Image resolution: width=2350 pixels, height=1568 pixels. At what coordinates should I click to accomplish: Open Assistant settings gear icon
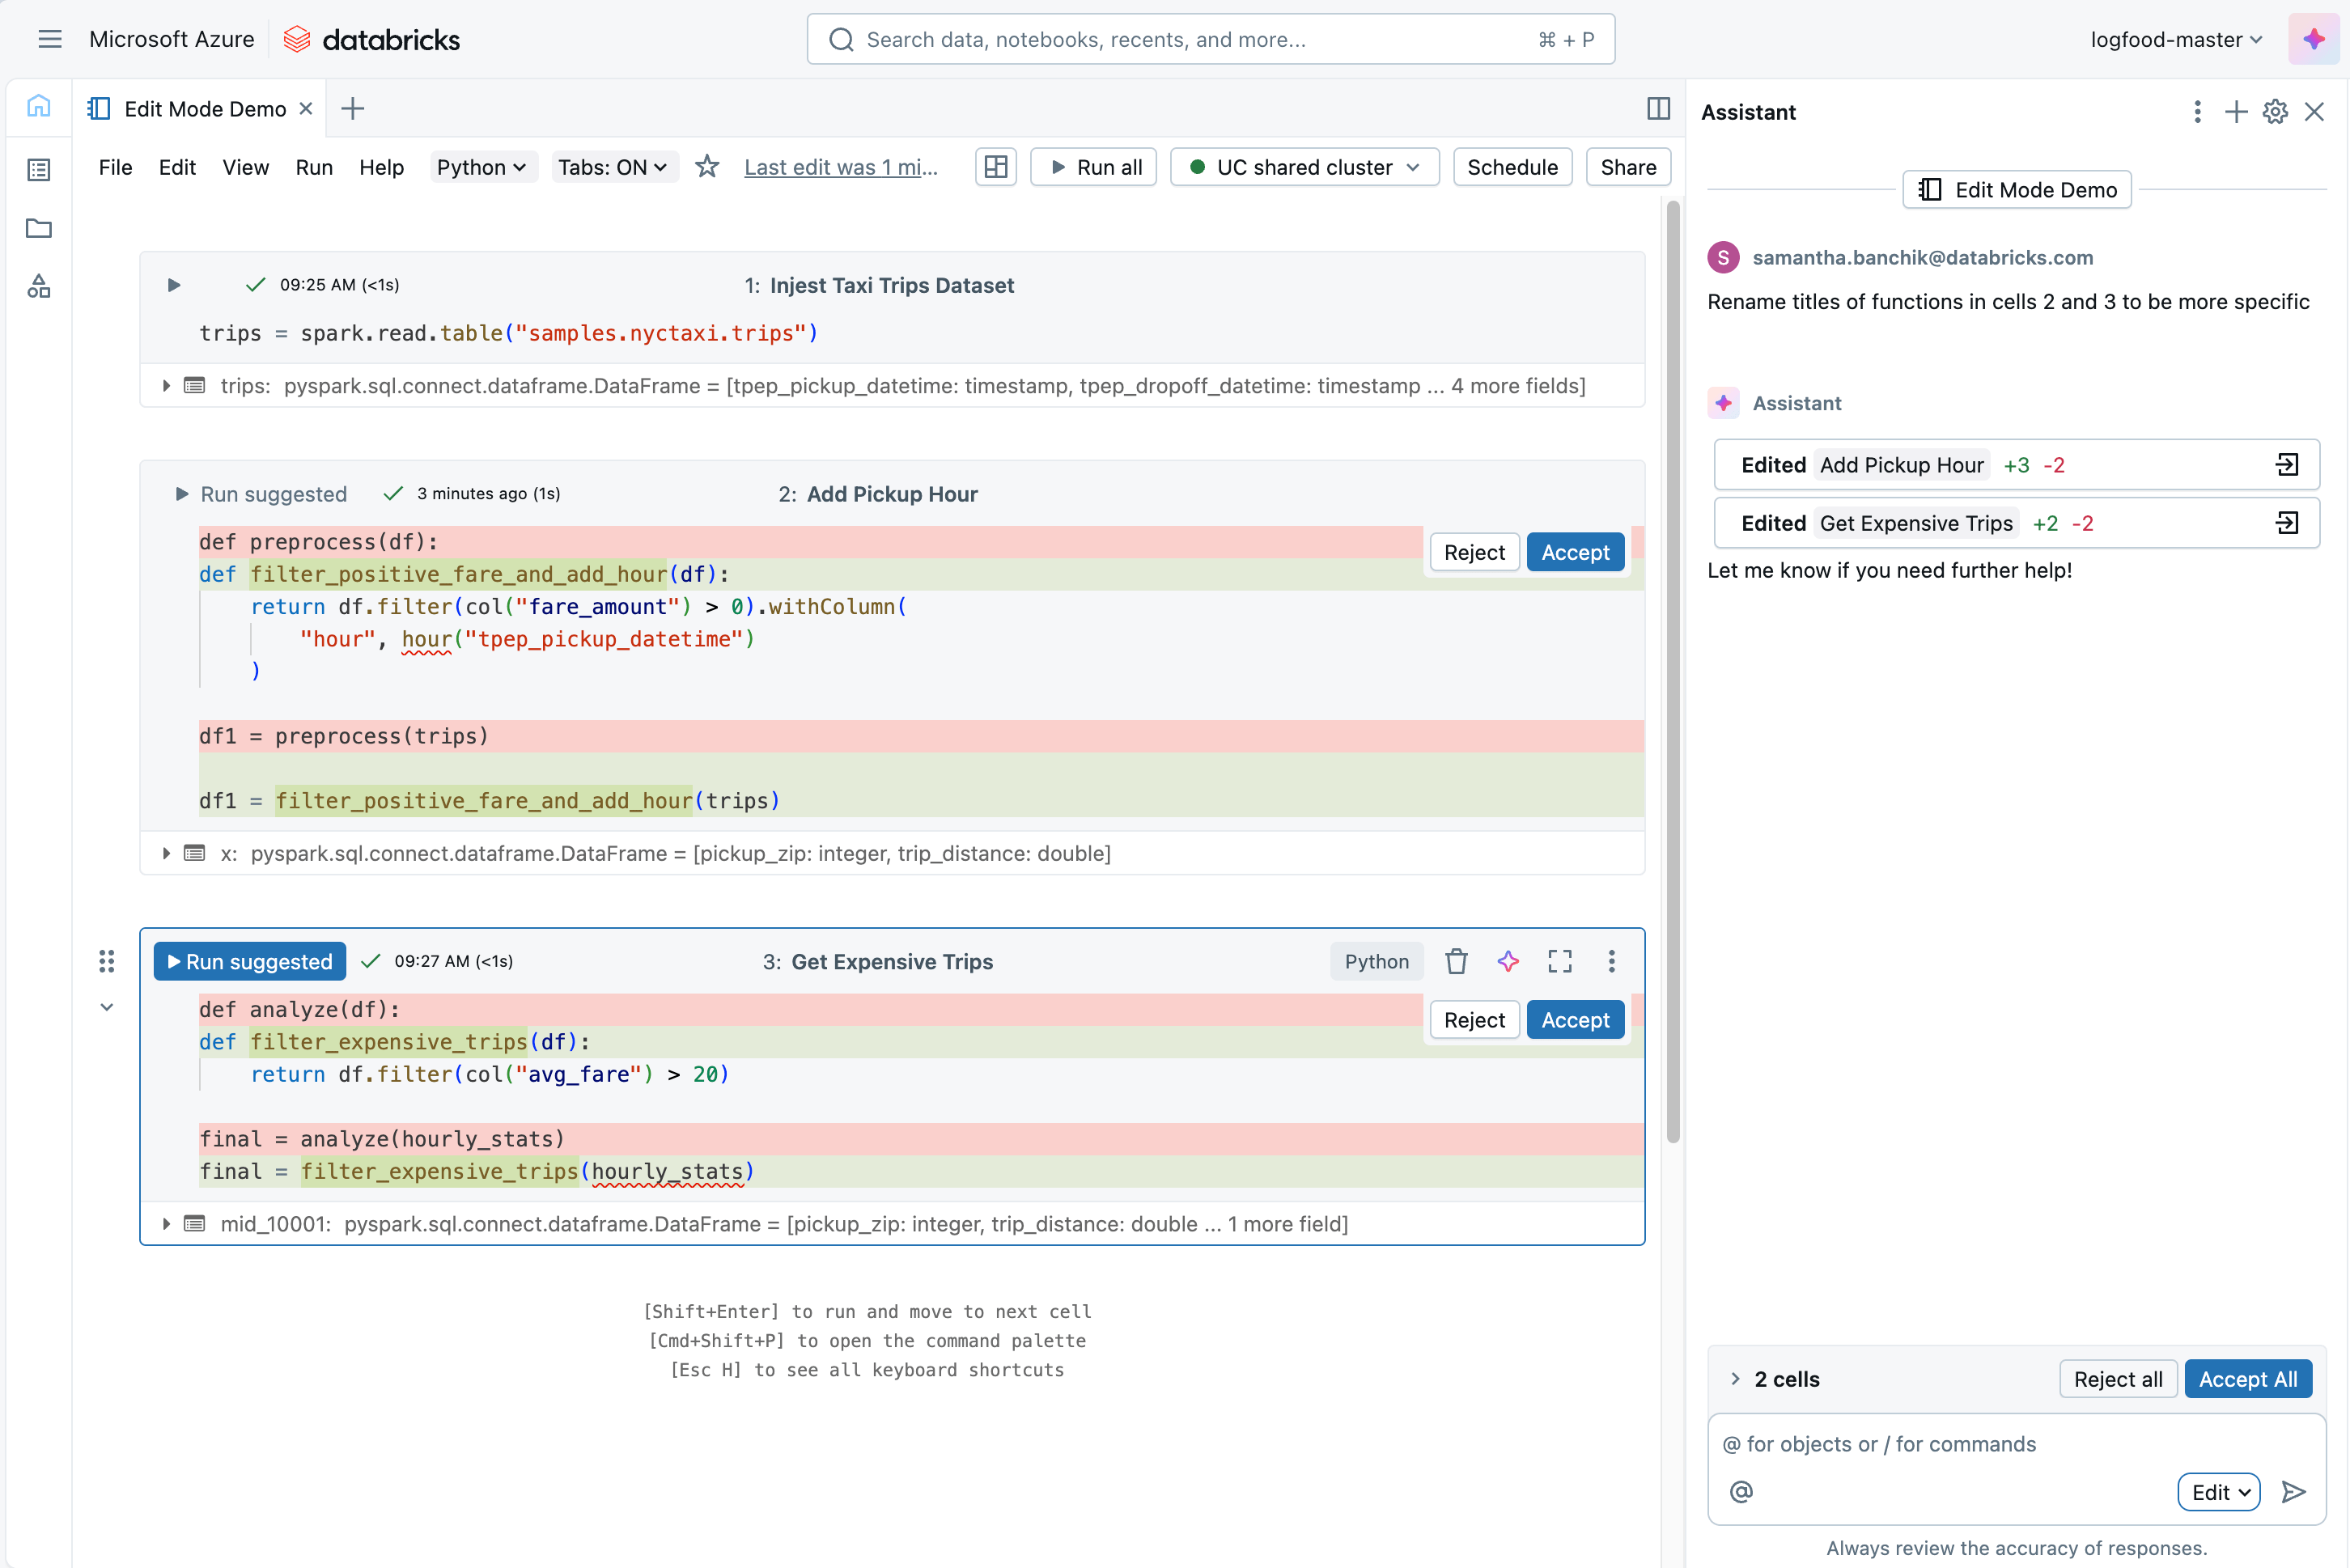coord(2275,112)
